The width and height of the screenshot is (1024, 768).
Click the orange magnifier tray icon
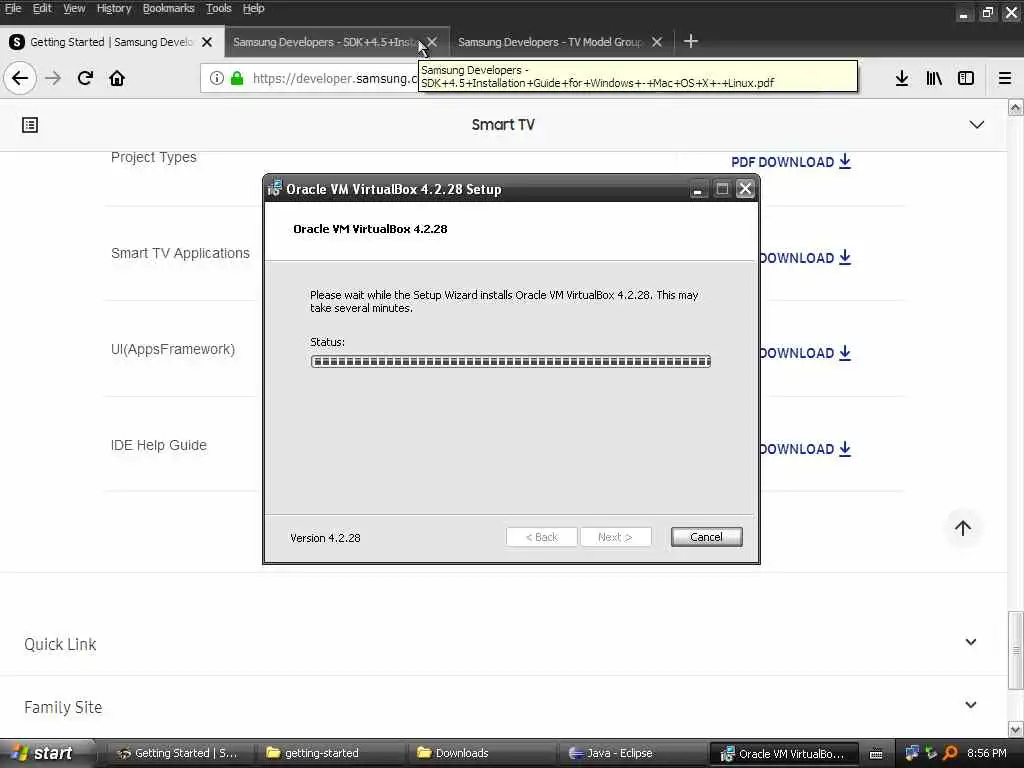point(950,753)
